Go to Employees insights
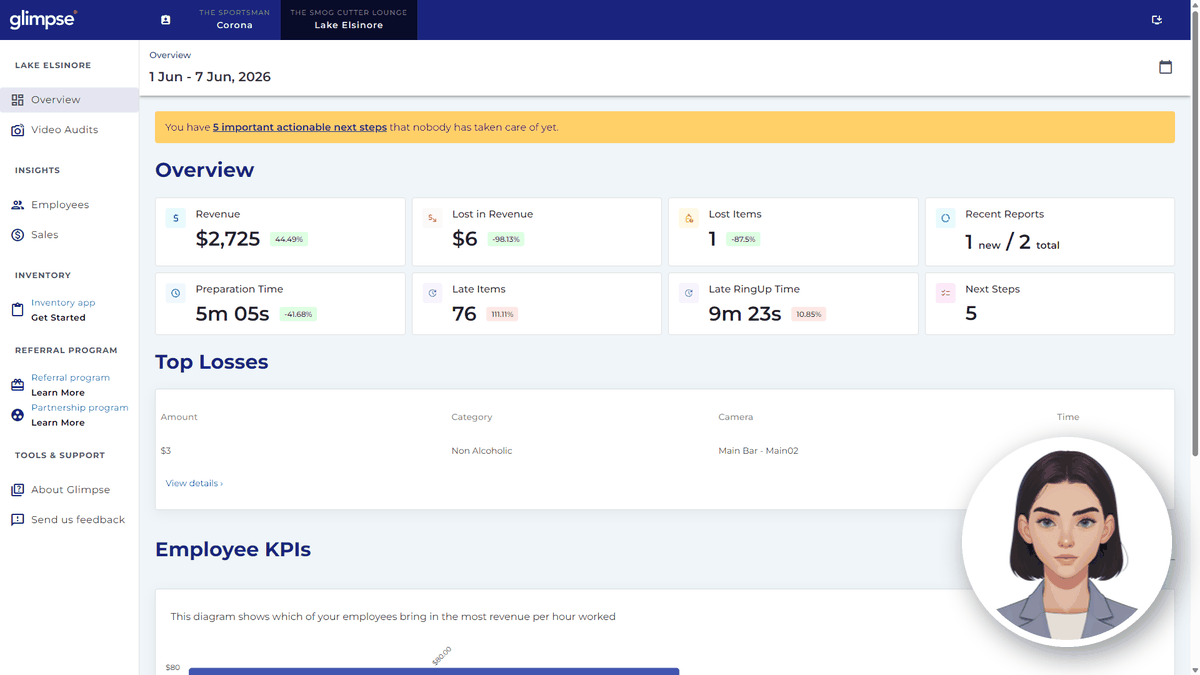 69,205
